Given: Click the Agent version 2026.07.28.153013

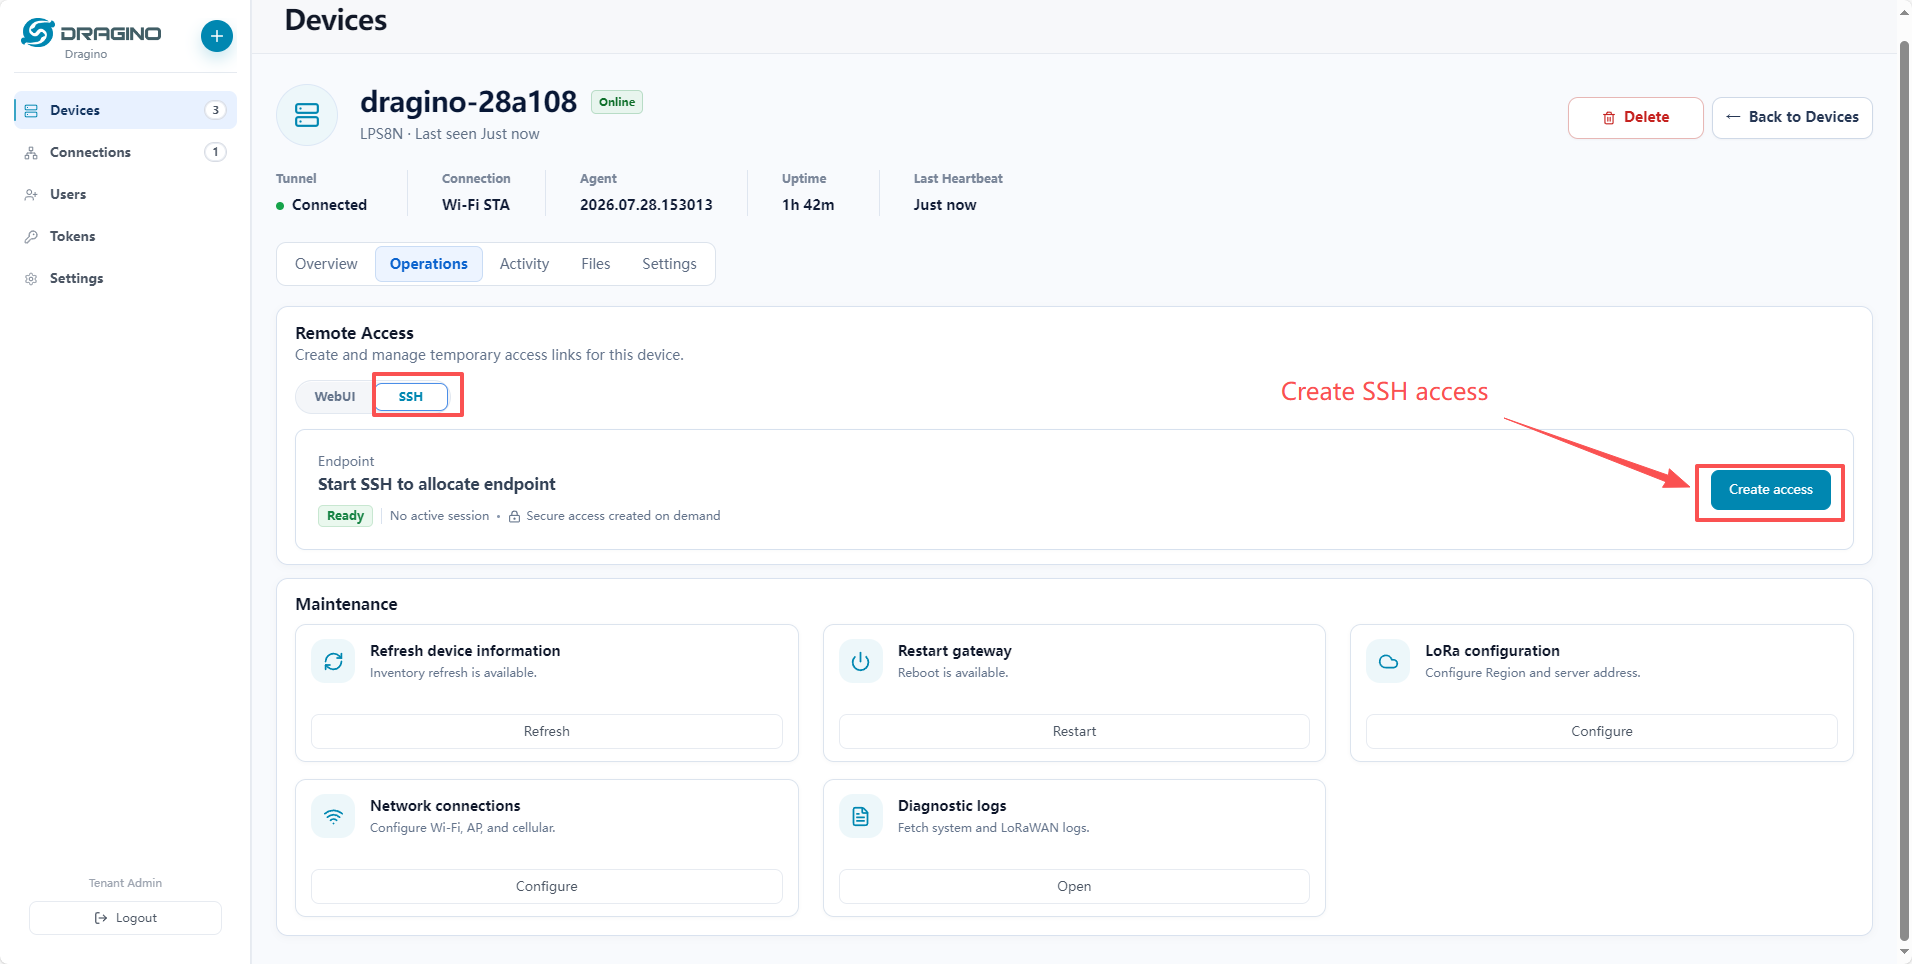Looking at the screenshot, I should 646,205.
